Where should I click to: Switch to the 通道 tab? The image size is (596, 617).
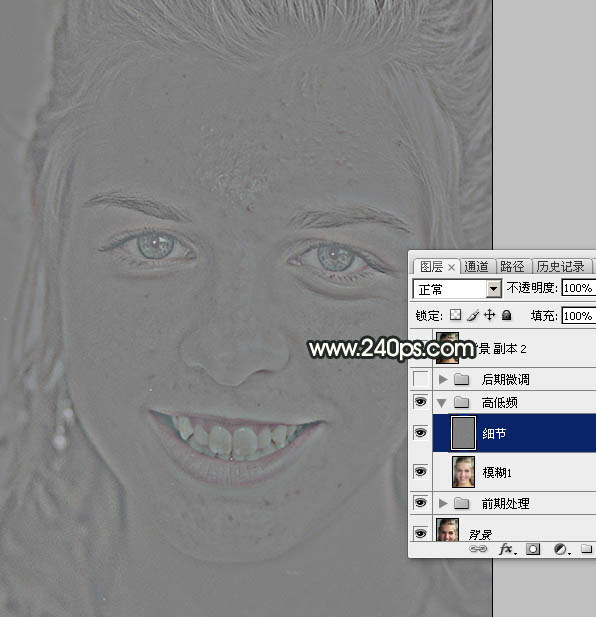[476, 267]
